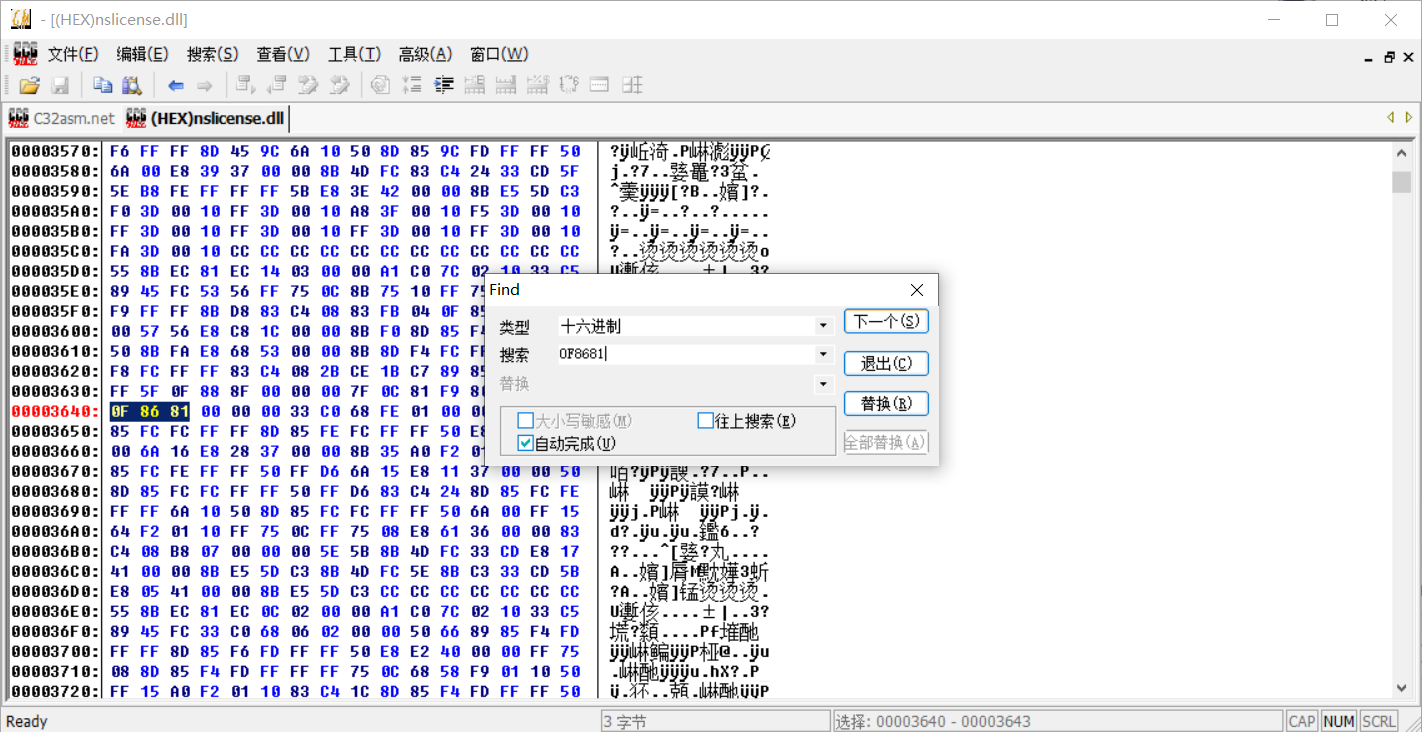The height and width of the screenshot is (732, 1422).
Task: Click the ruler icon marked with B
Action: pos(475,85)
